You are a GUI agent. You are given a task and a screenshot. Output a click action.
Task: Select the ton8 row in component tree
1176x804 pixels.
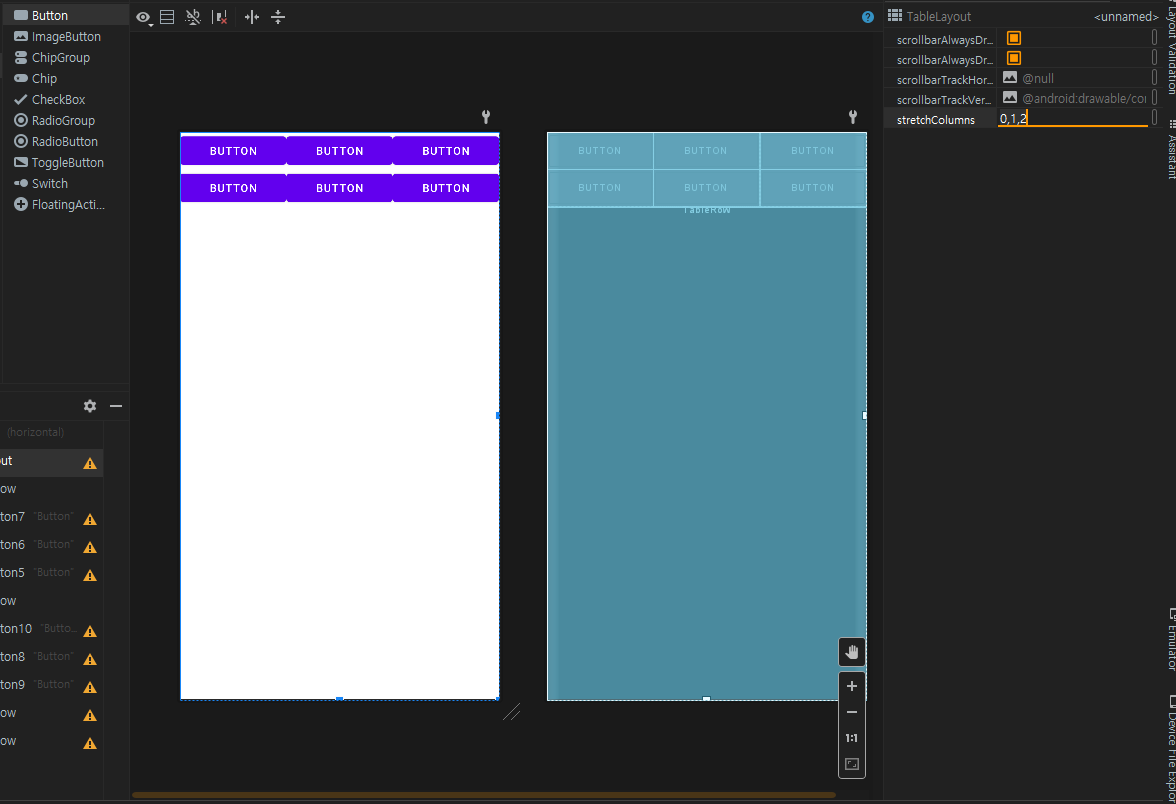click(51, 656)
